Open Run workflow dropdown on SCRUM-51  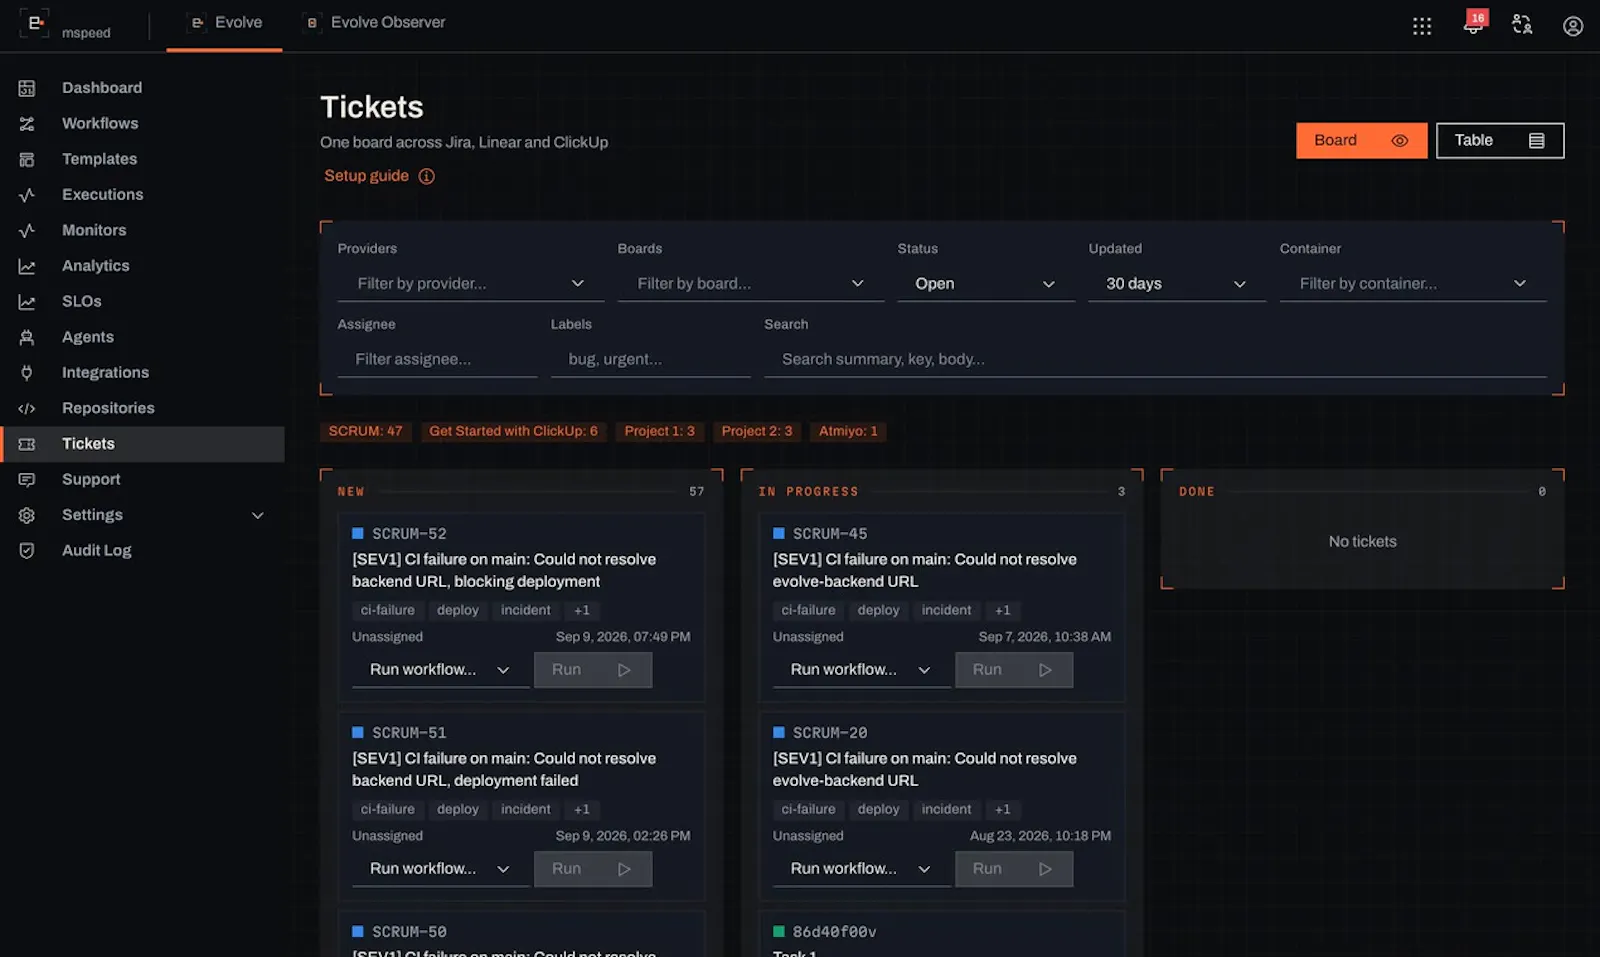pos(440,869)
